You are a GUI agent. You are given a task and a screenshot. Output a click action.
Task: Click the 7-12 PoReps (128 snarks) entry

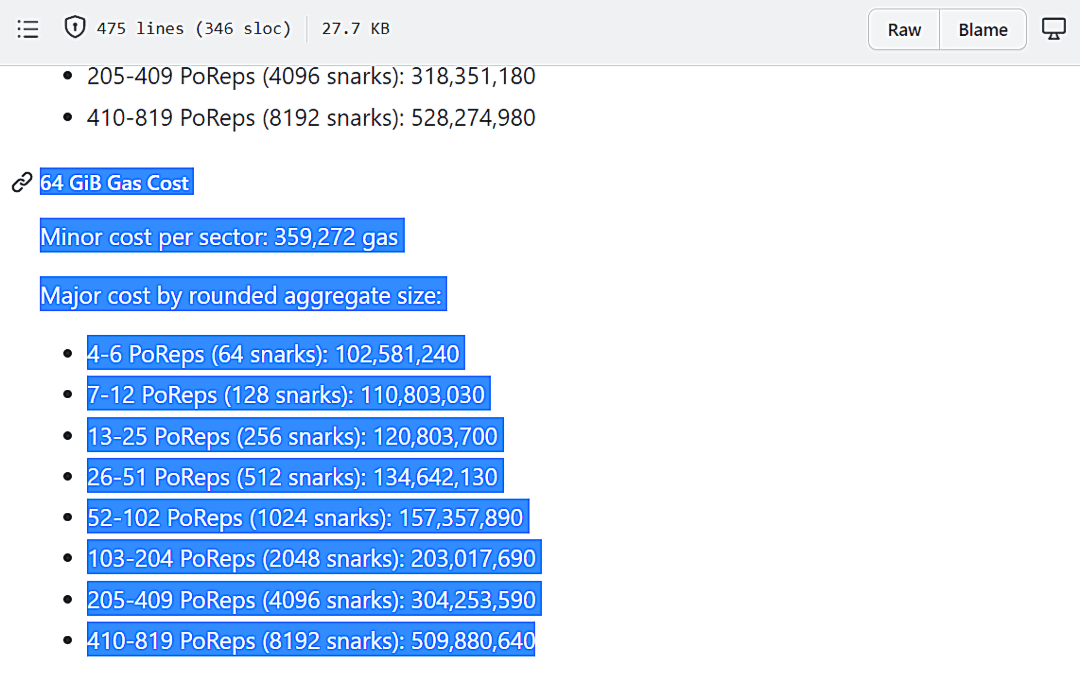(x=286, y=395)
